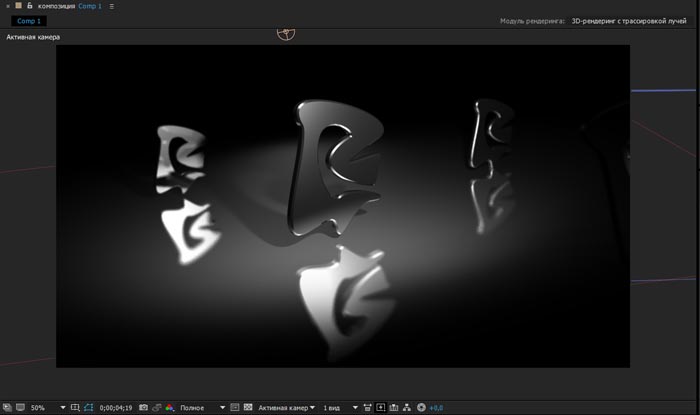Image resolution: width=700 pixels, height=415 pixels.
Task: Click the left 3D letter in viewer
Action: tap(181, 159)
